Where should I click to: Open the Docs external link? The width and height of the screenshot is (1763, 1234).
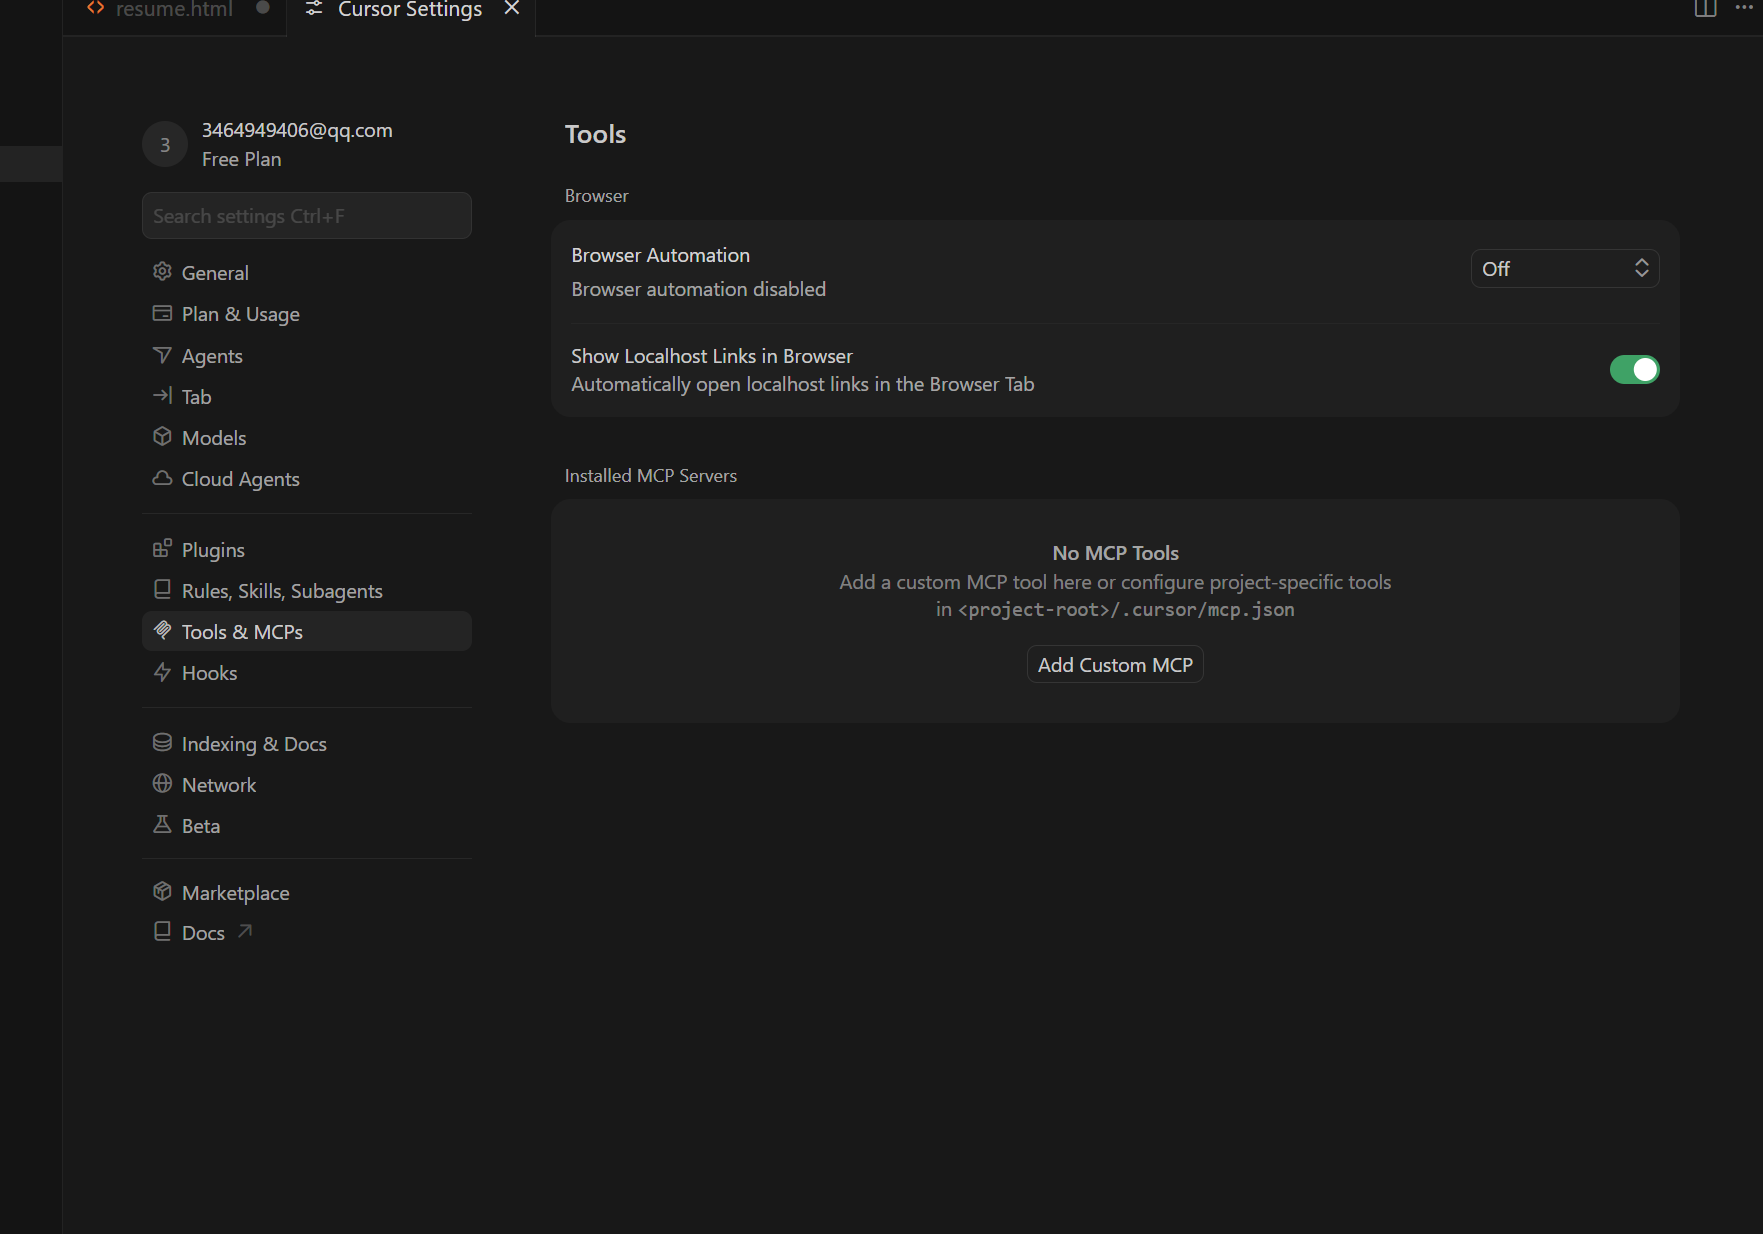(x=307, y=933)
